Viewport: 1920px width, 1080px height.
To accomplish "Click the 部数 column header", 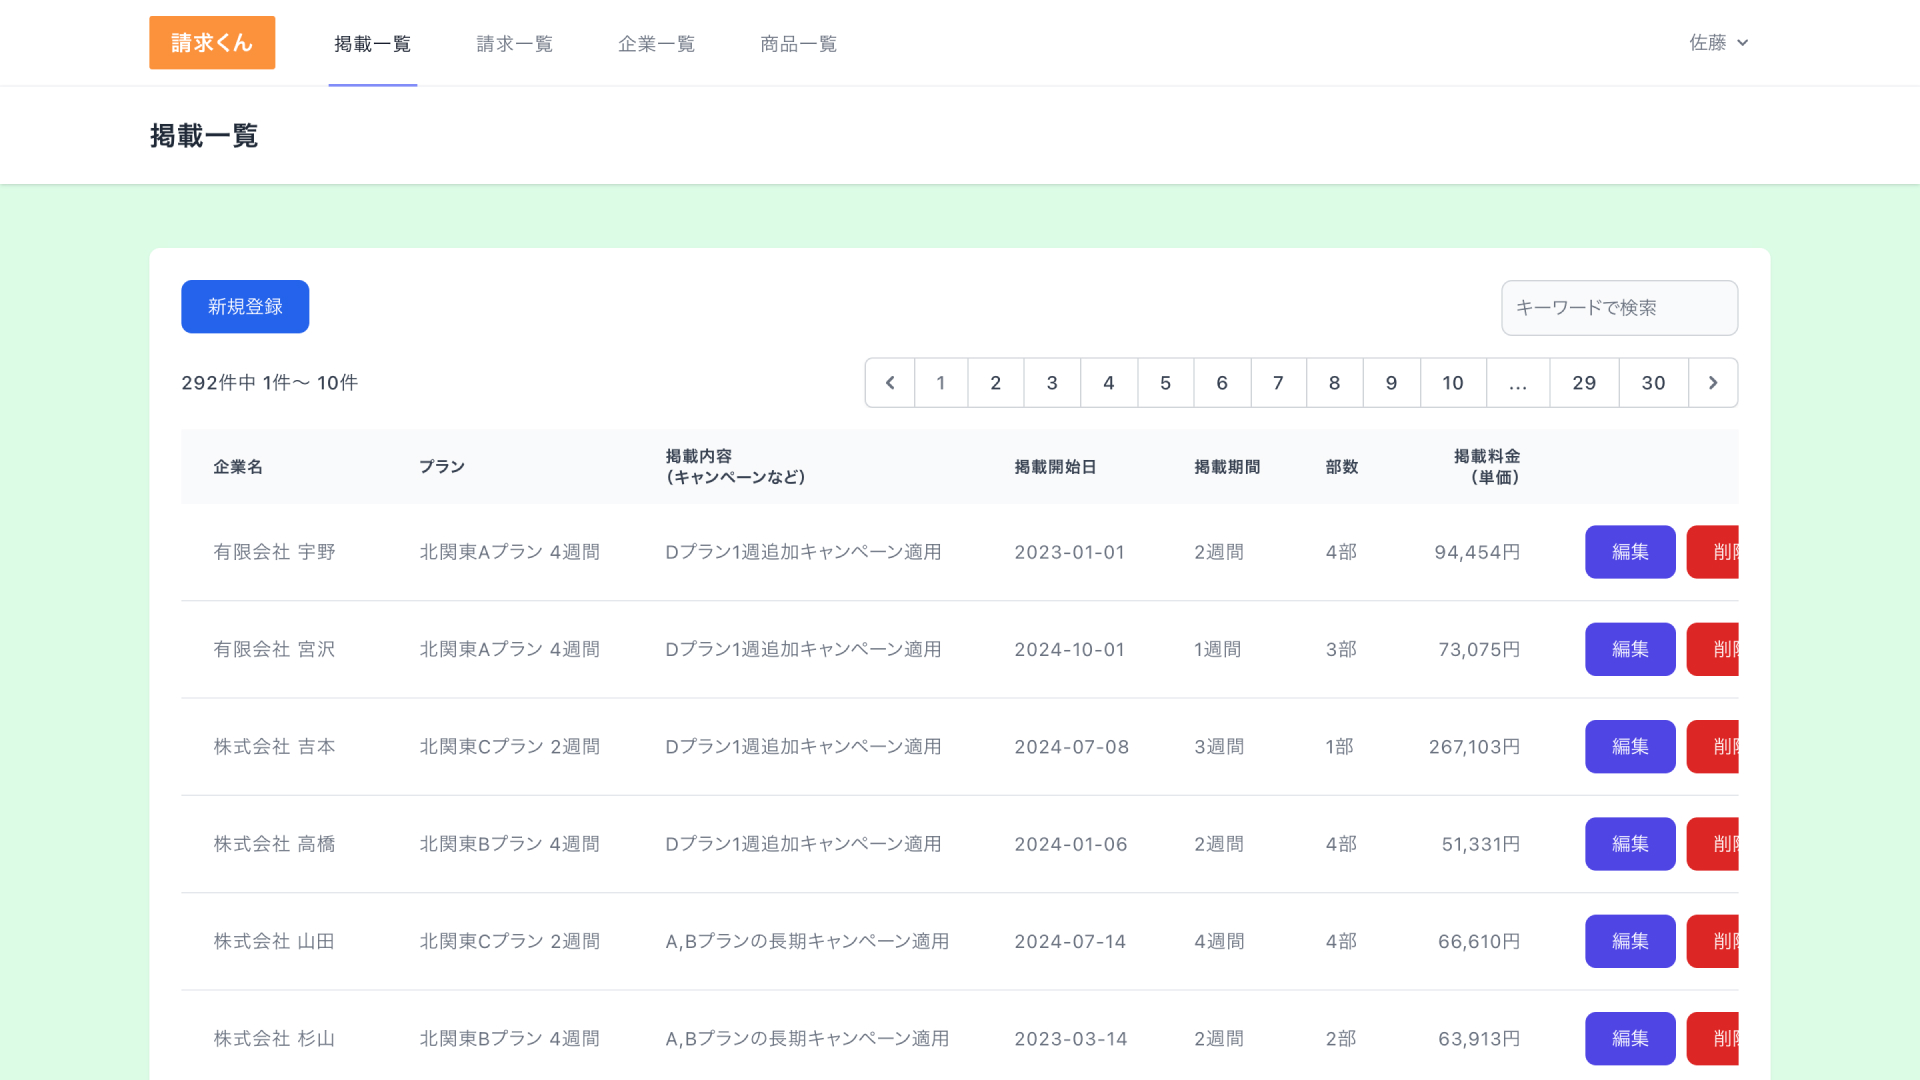I will (1342, 467).
